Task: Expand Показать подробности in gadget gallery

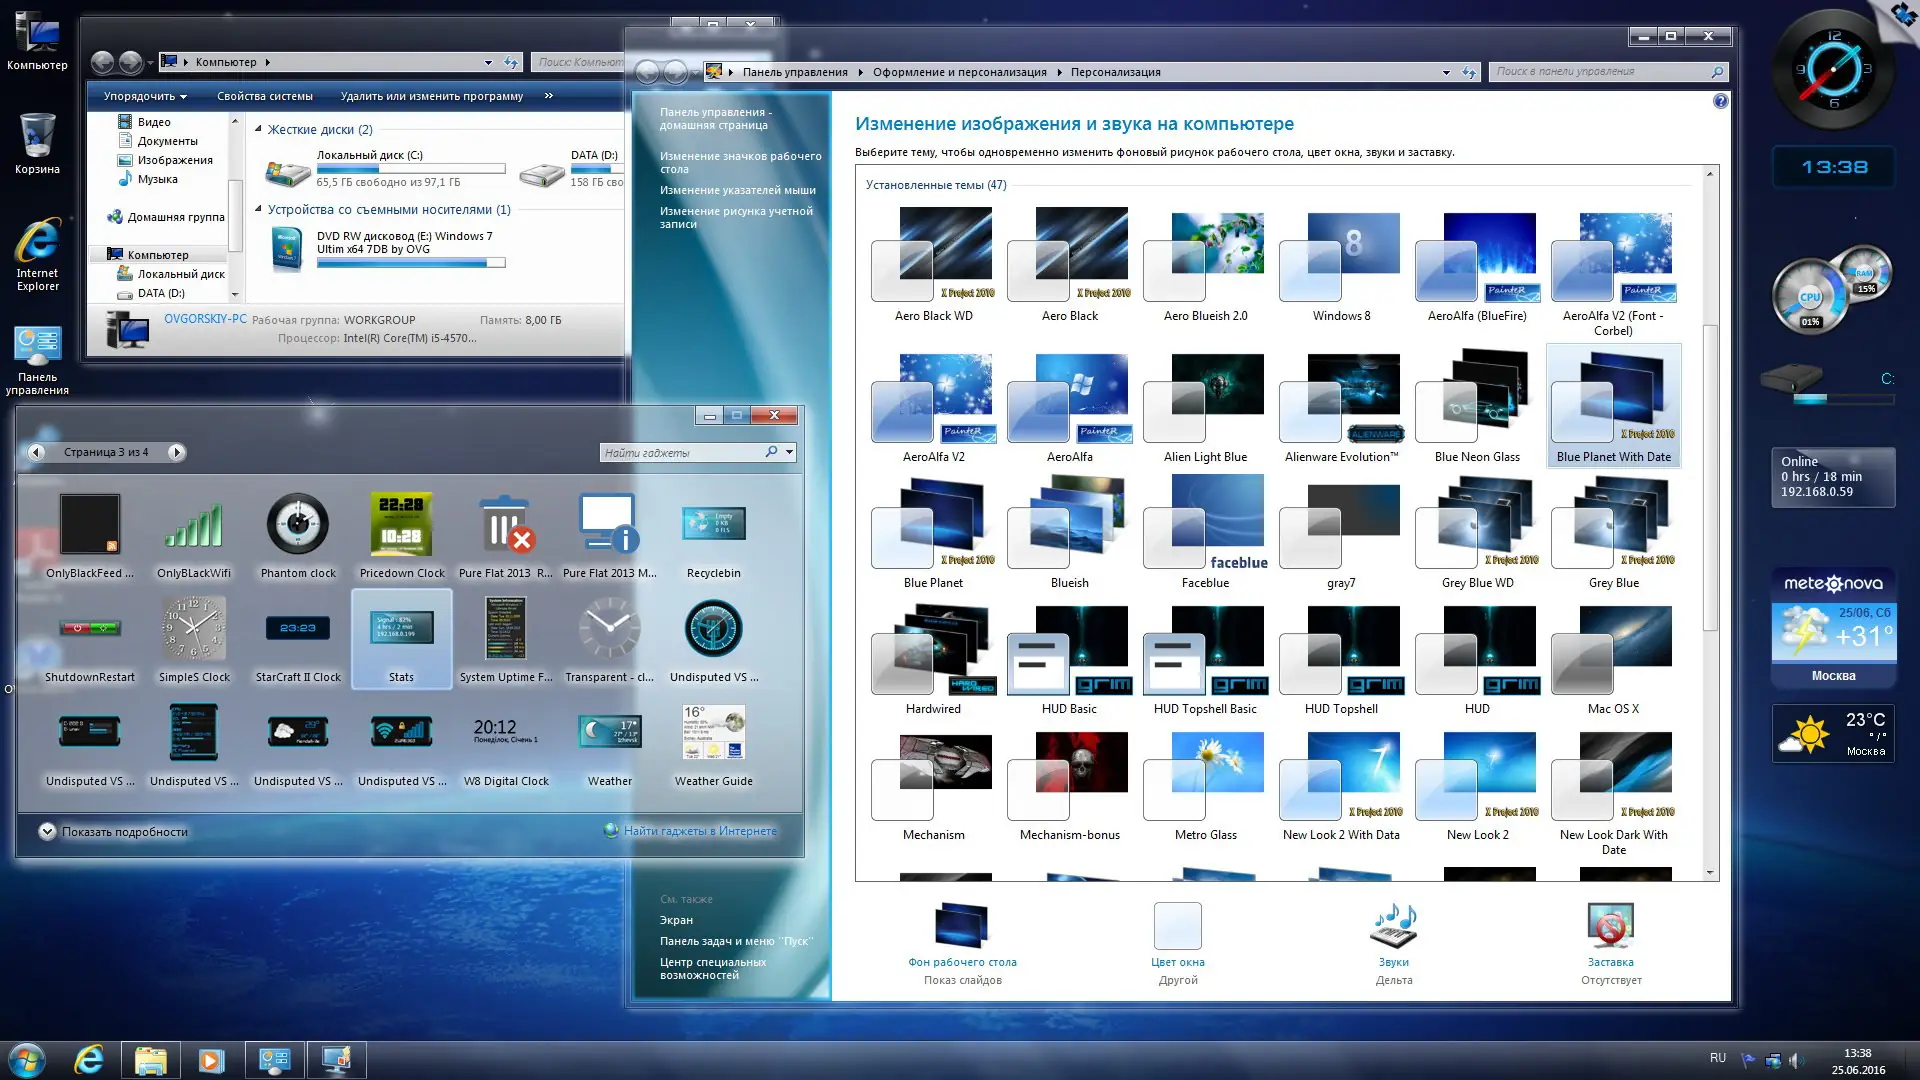Action: click(47, 831)
